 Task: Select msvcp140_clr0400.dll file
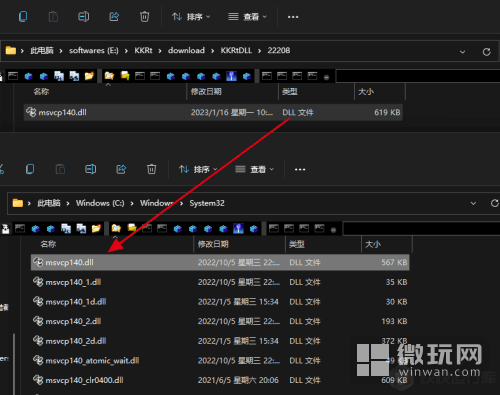[x=220, y=380]
